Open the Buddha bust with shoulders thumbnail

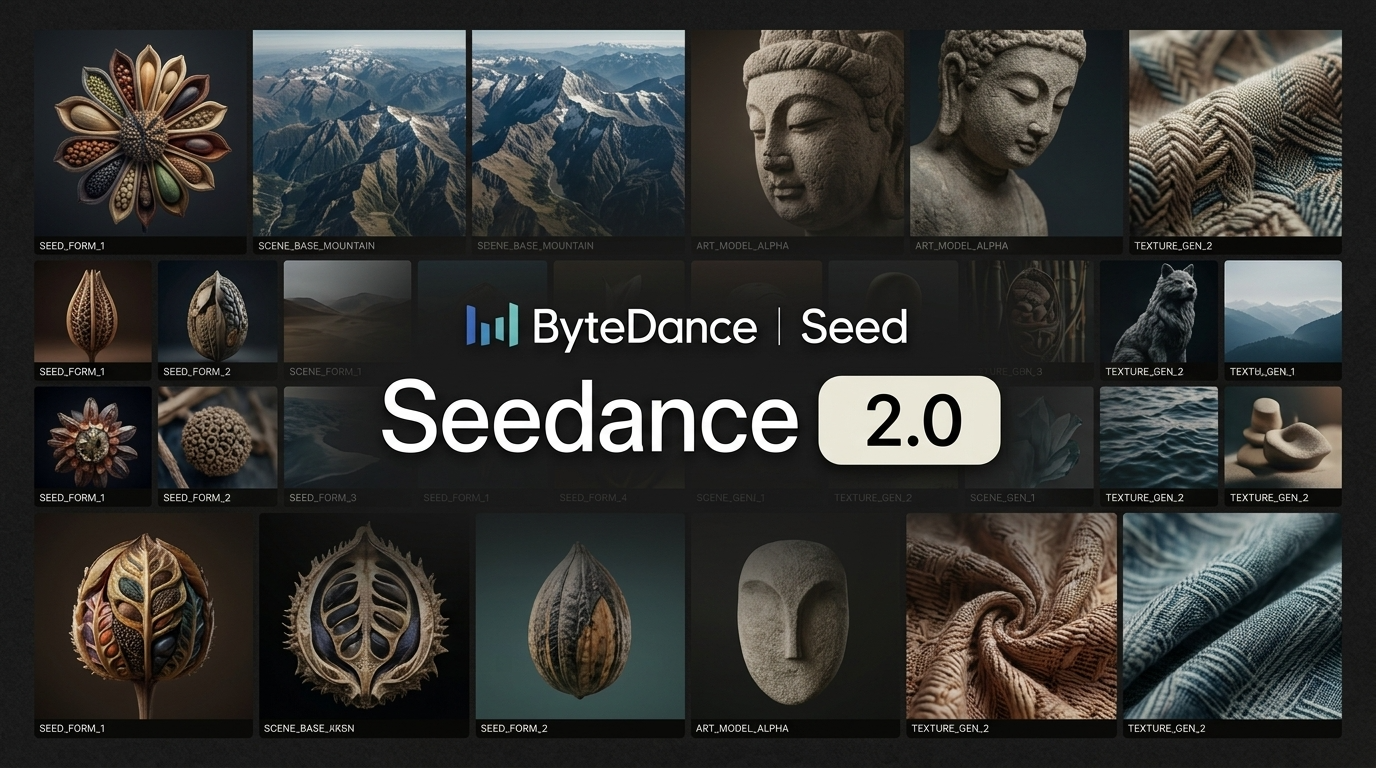coord(1015,133)
